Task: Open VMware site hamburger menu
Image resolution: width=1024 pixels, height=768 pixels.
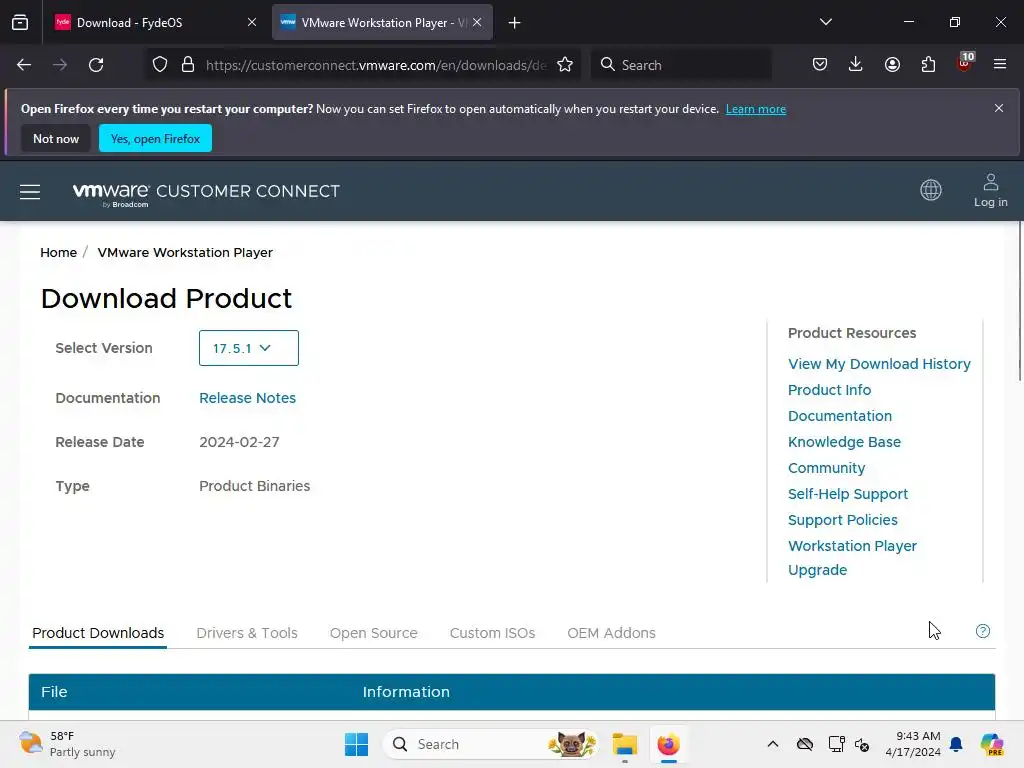Action: coord(30,191)
